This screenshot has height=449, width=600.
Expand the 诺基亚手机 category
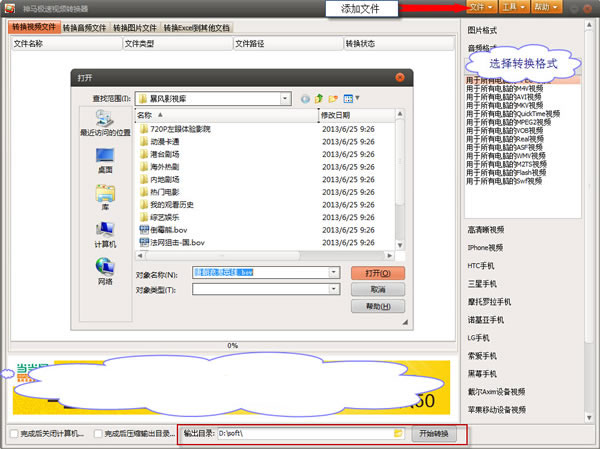[x=486, y=320]
